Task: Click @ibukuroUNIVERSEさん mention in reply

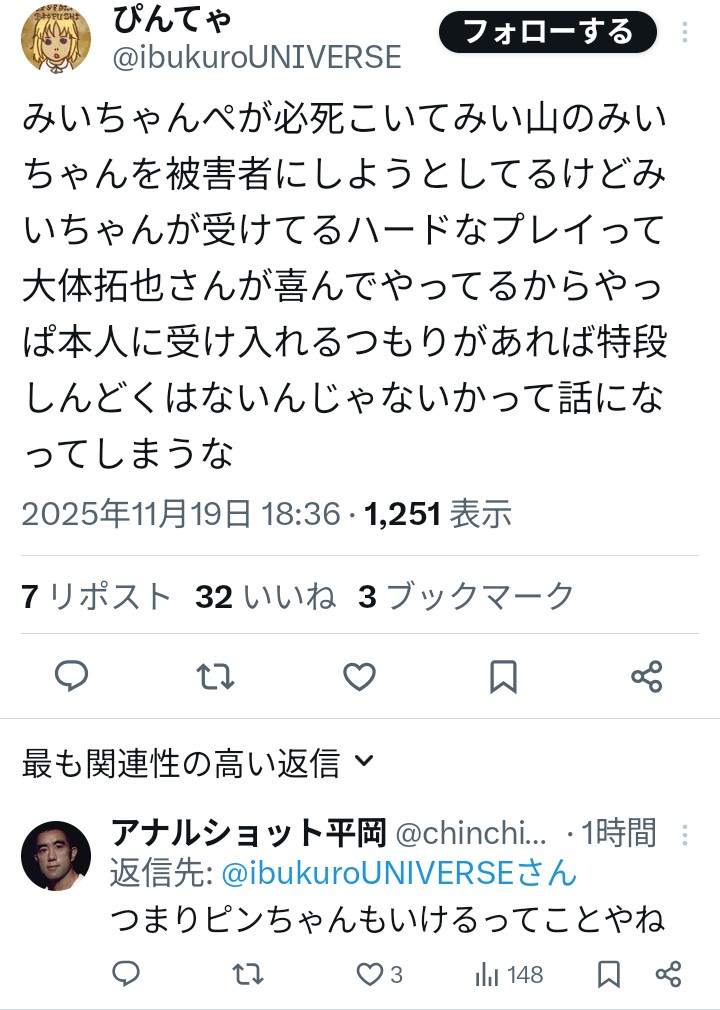Action: [399, 873]
